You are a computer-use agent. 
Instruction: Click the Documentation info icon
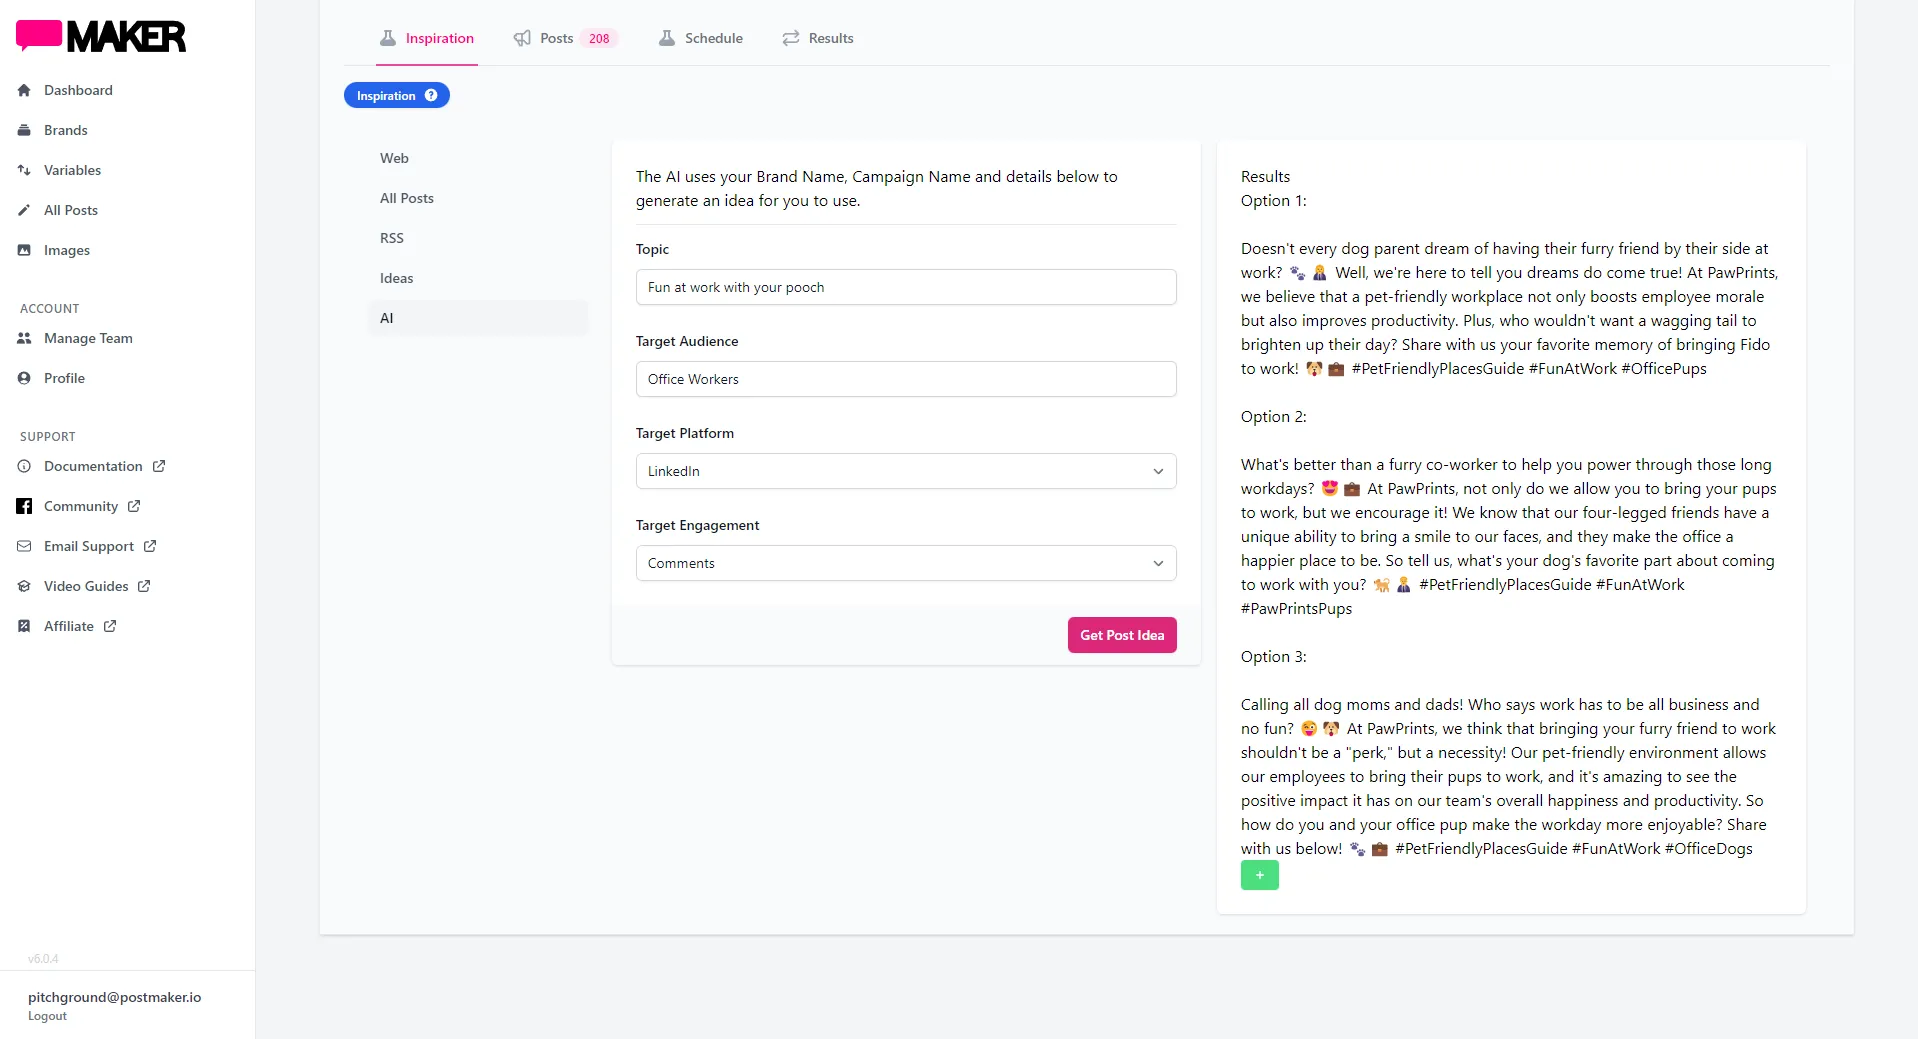pyautogui.click(x=24, y=466)
